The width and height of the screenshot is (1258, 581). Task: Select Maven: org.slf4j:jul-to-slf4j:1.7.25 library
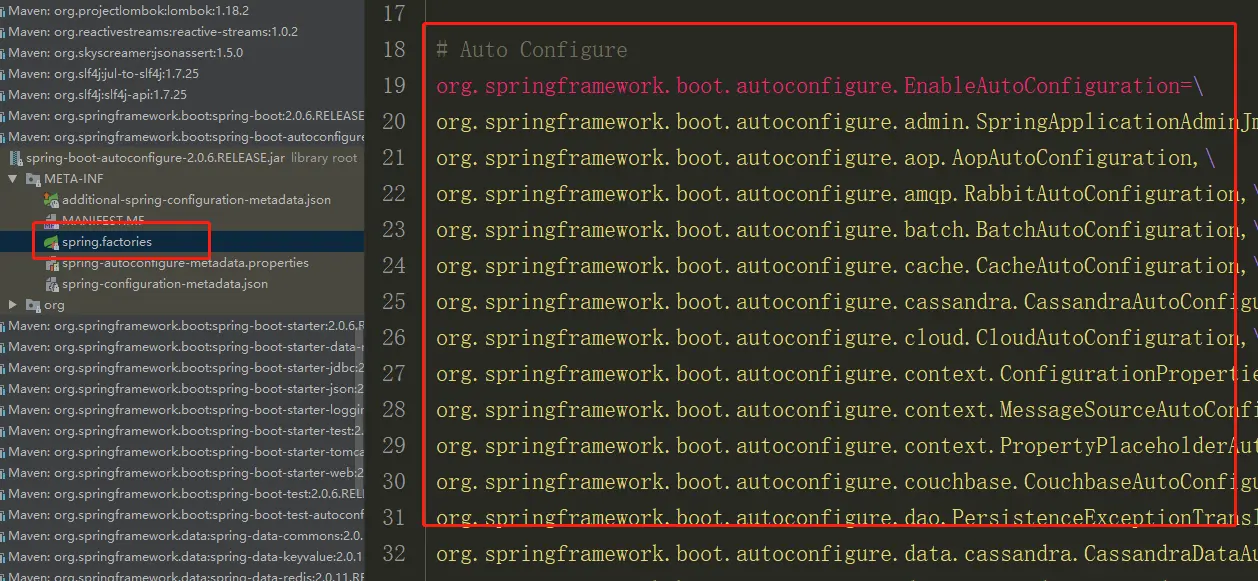(x=104, y=74)
